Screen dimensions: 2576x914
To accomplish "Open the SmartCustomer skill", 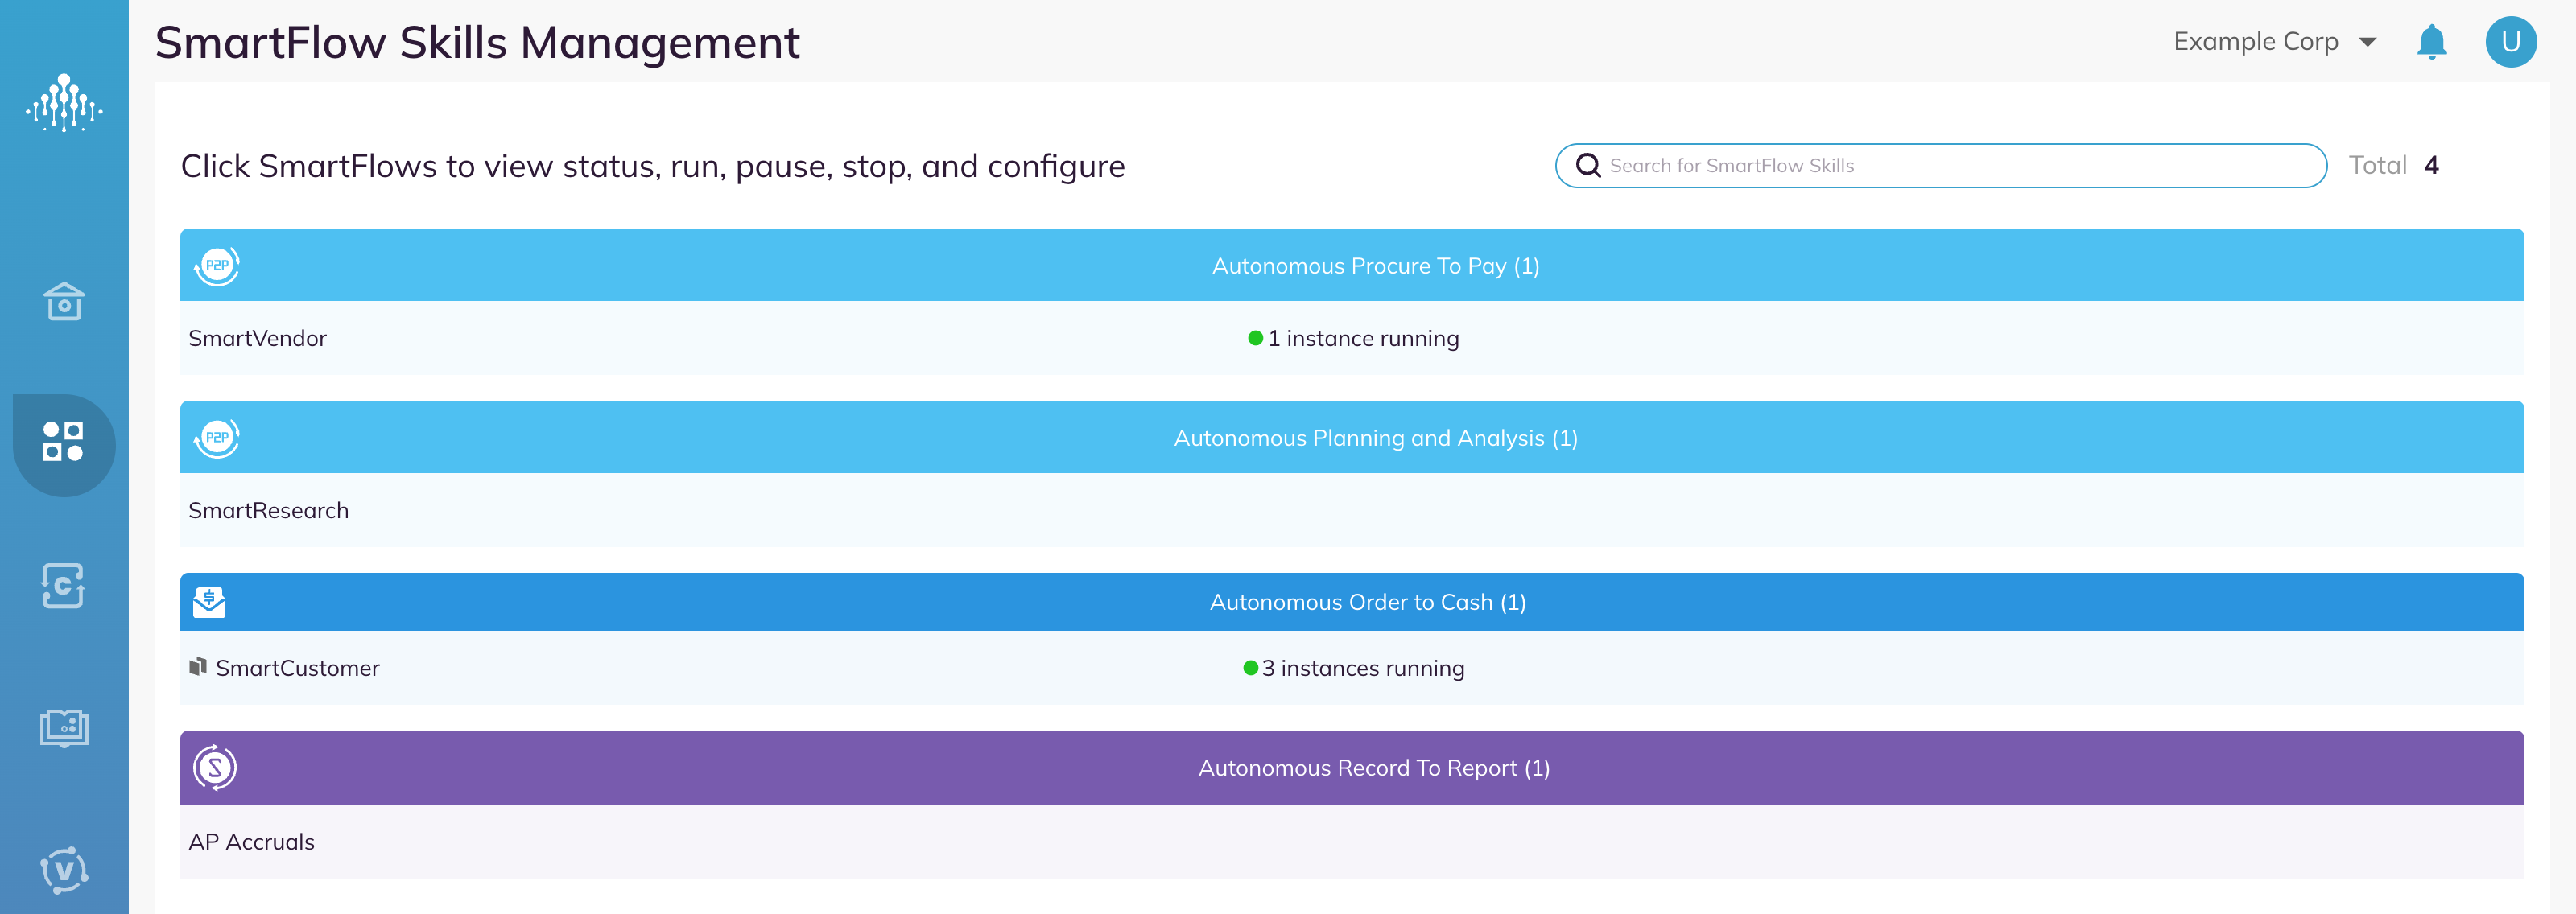I will pos(1352,668).
